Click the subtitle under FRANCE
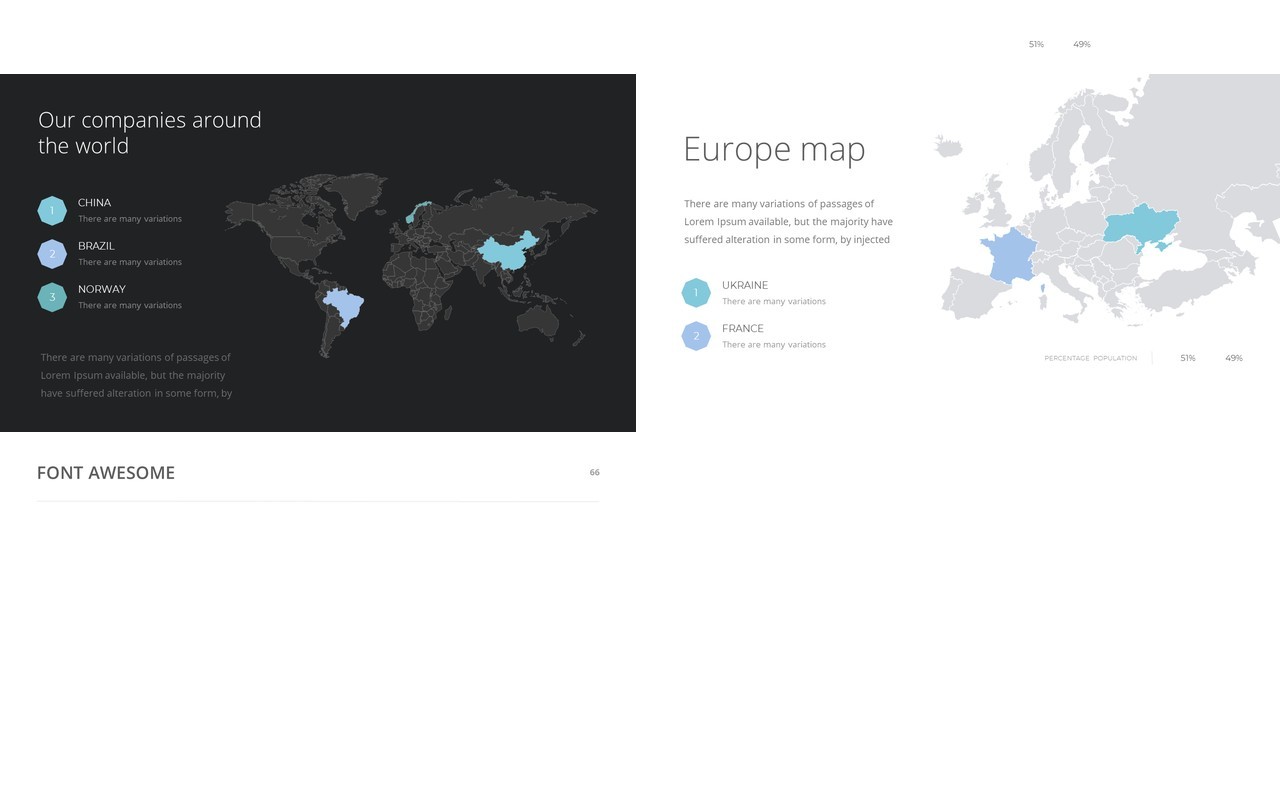1280x798 pixels. [x=774, y=344]
